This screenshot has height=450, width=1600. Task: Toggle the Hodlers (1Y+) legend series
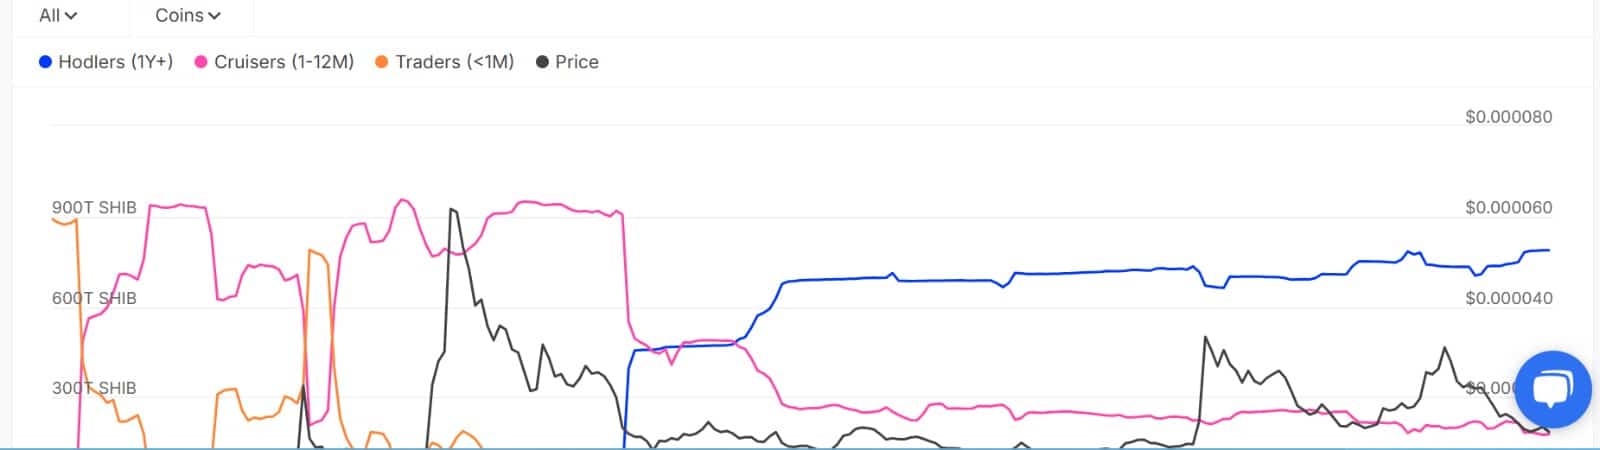pyautogui.click(x=105, y=62)
